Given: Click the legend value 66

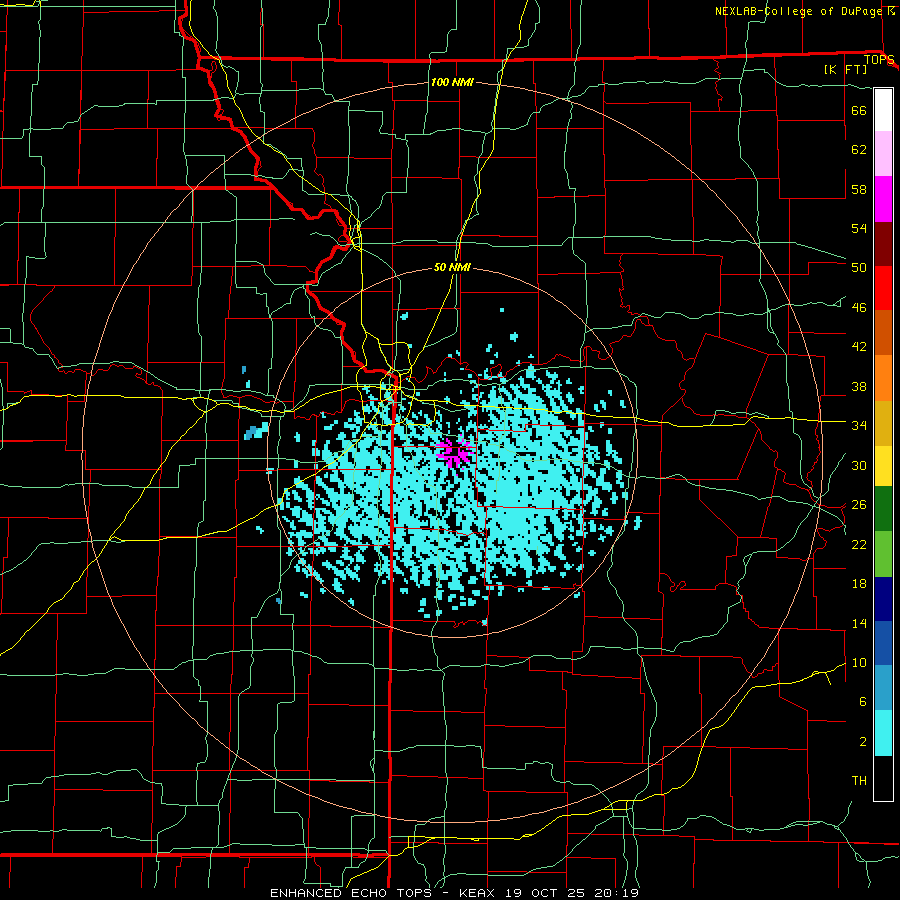Looking at the screenshot, I should coord(859,110).
